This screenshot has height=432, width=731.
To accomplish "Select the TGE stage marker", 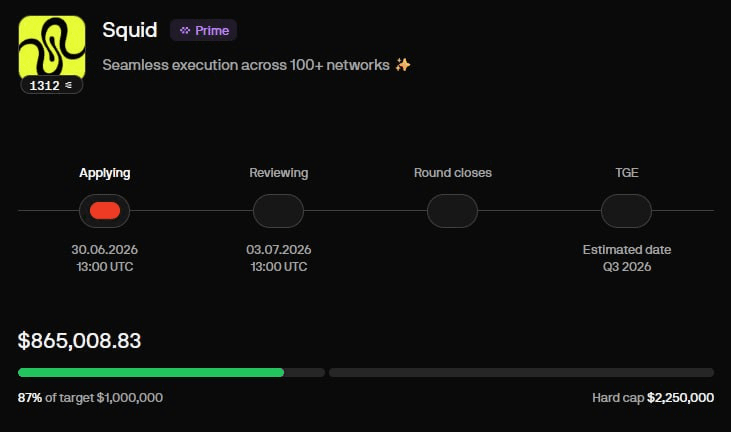I will [x=626, y=211].
